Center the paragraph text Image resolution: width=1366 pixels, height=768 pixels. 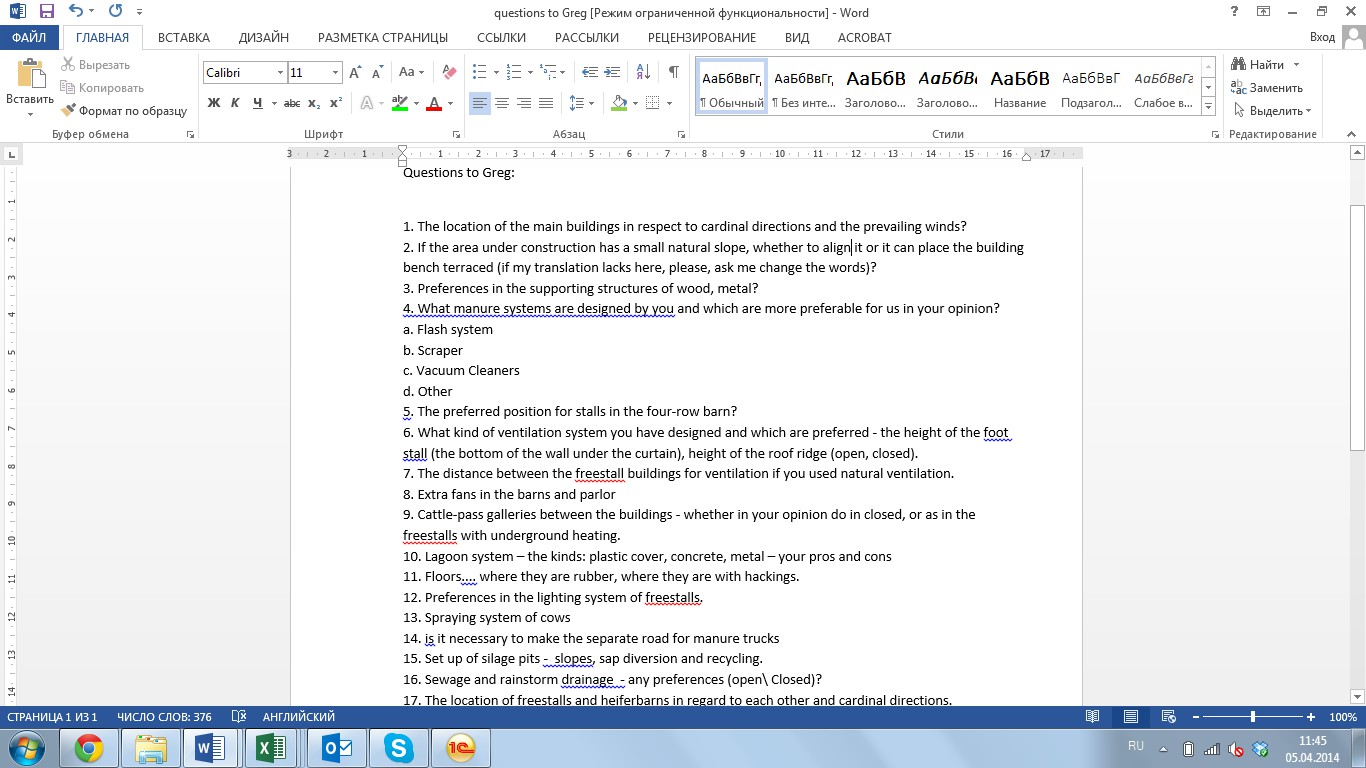click(x=502, y=103)
